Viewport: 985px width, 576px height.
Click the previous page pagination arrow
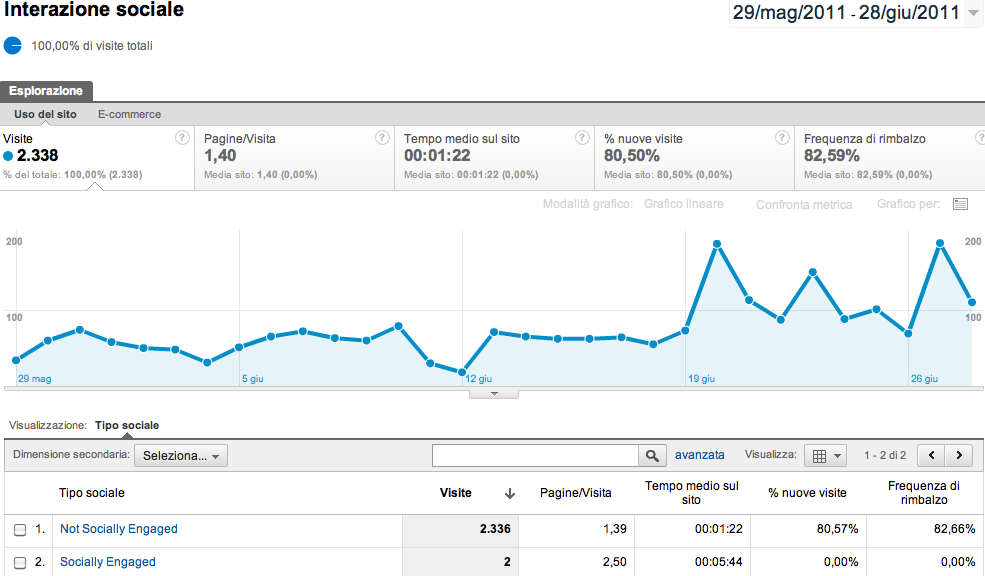(x=930, y=455)
